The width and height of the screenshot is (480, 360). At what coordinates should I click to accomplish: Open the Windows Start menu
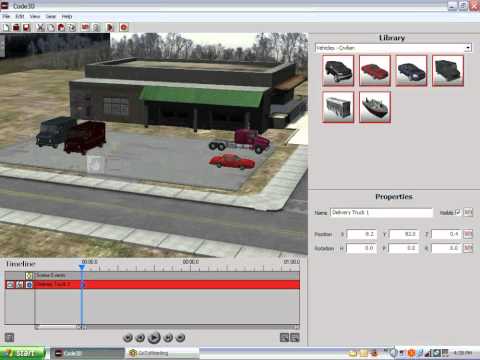[x=23, y=353]
